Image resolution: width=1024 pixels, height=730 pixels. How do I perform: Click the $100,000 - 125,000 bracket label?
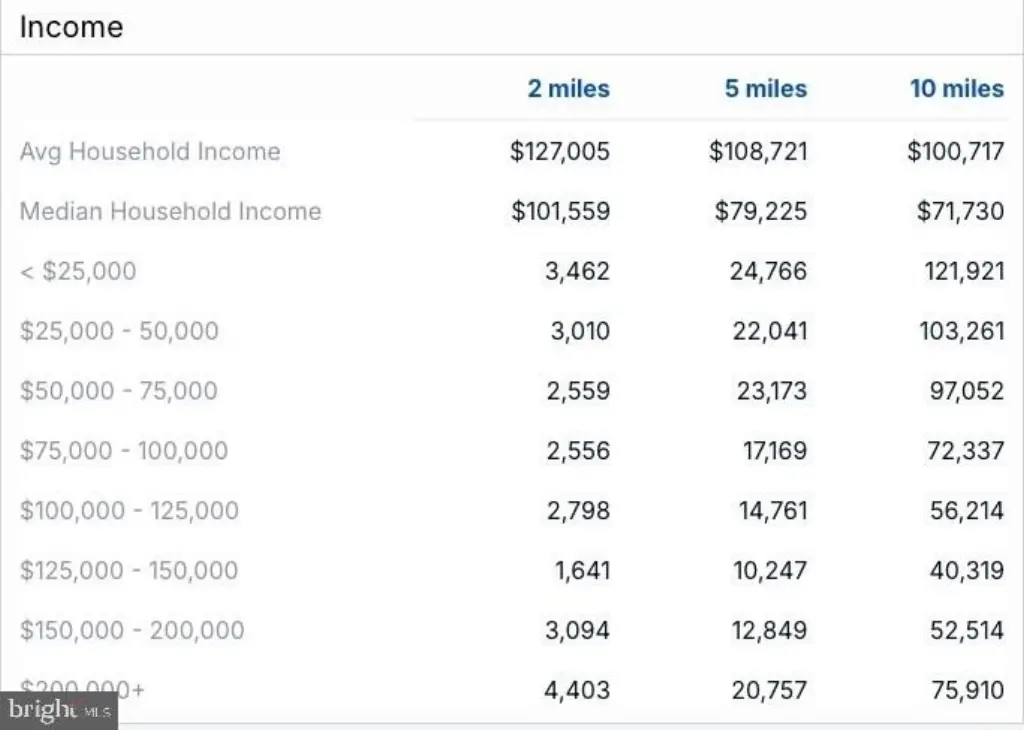click(129, 511)
